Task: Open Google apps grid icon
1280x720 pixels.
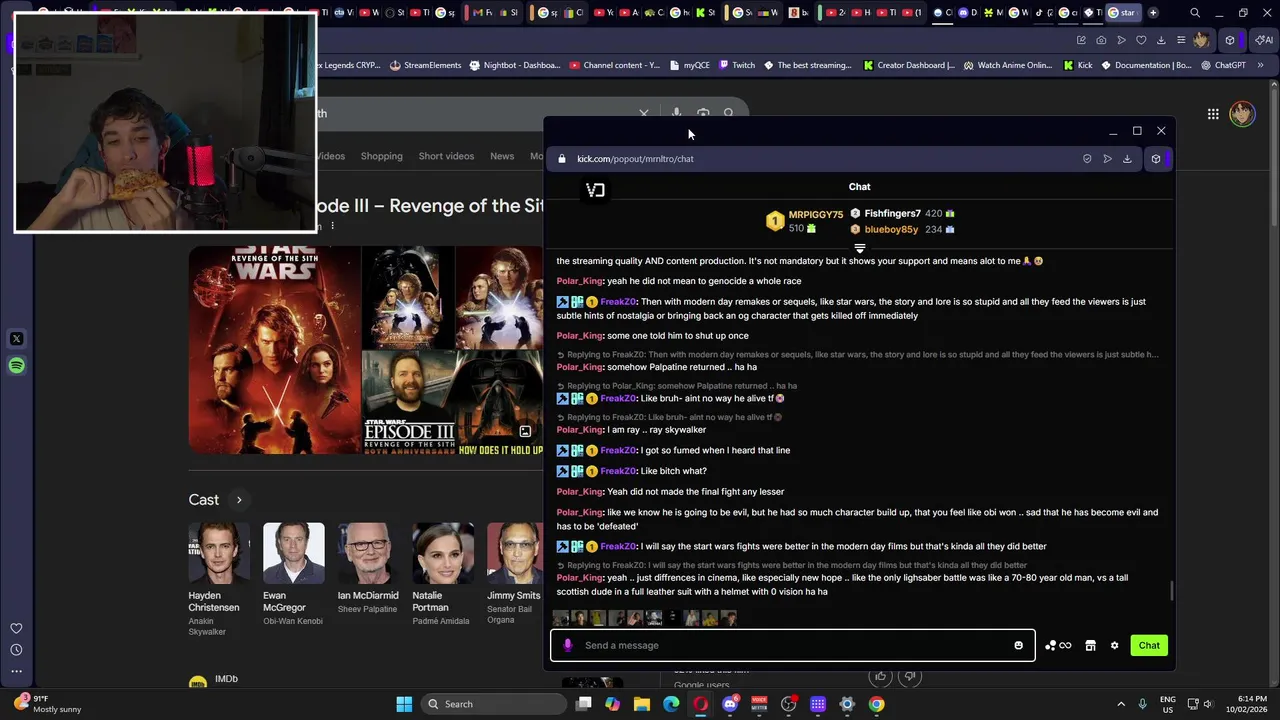Action: coord(1213,114)
